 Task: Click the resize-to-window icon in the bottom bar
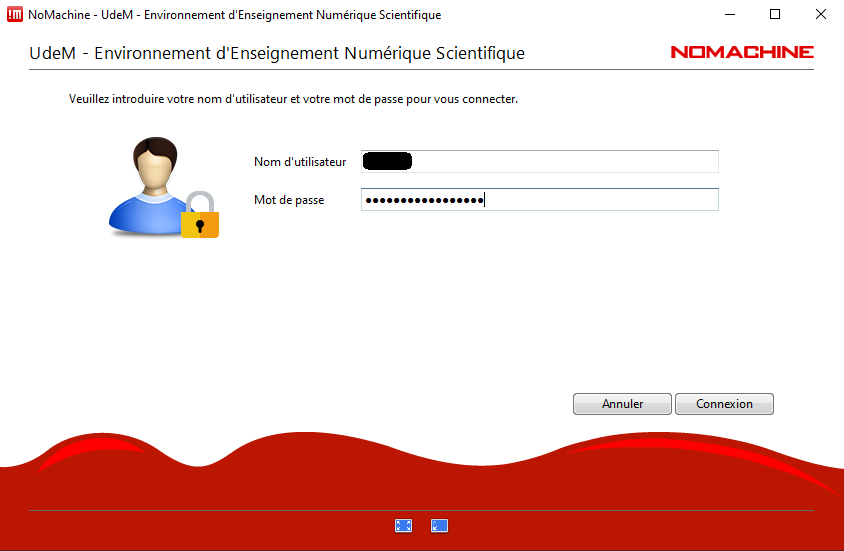point(439,526)
